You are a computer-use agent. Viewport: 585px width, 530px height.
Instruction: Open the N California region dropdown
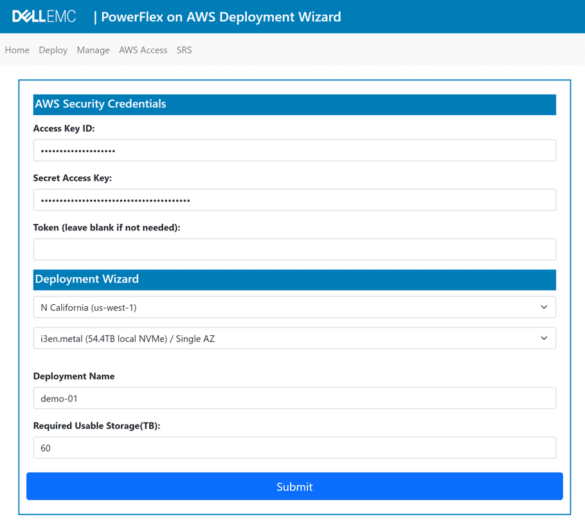pos(294,307)
